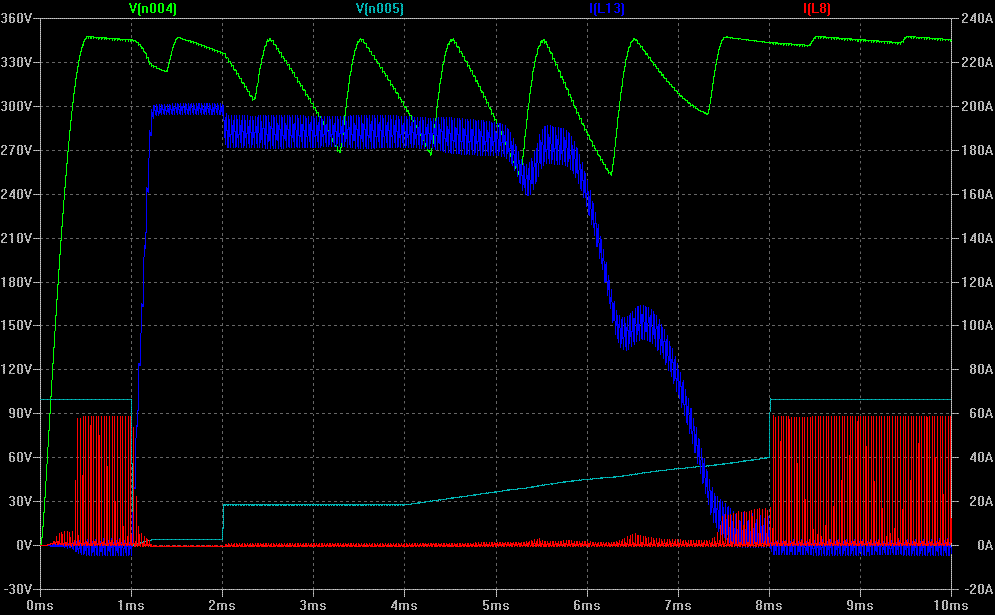Viewport: 995px width, 615px height.
Task: Click the 6ms time axis label
Action: point(587,605)
